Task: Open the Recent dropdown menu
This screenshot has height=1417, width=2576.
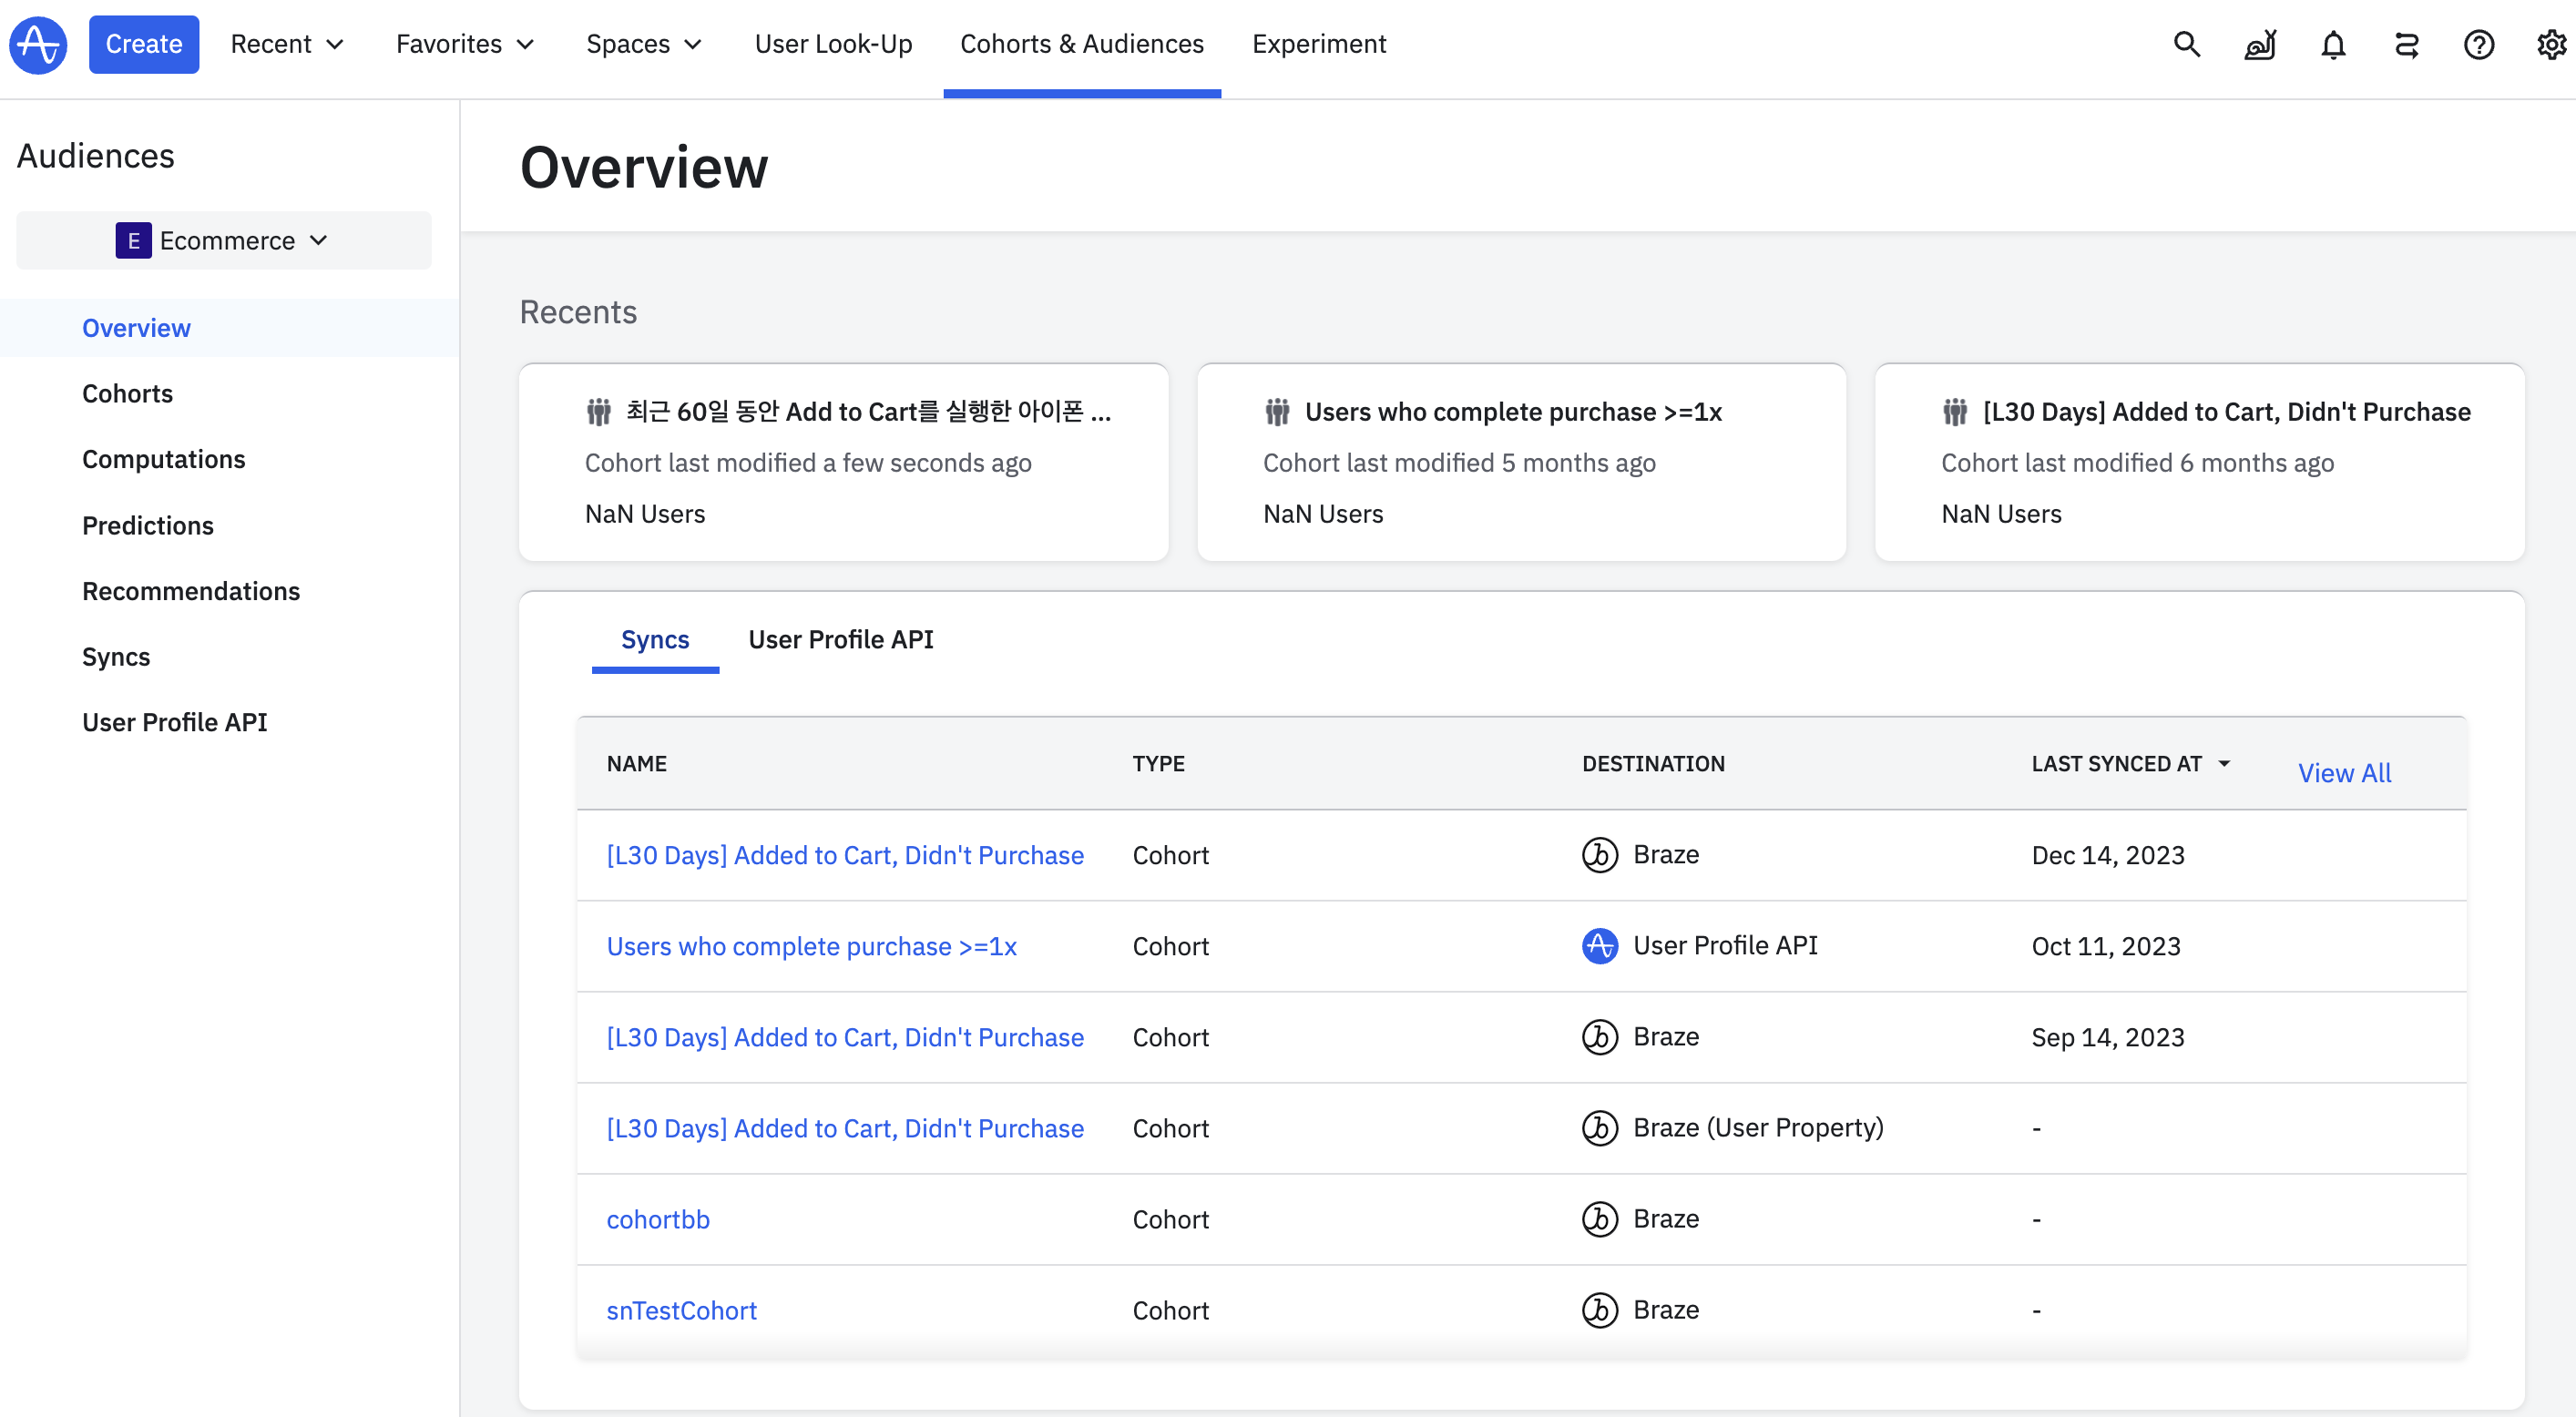Action: (287, 44)
